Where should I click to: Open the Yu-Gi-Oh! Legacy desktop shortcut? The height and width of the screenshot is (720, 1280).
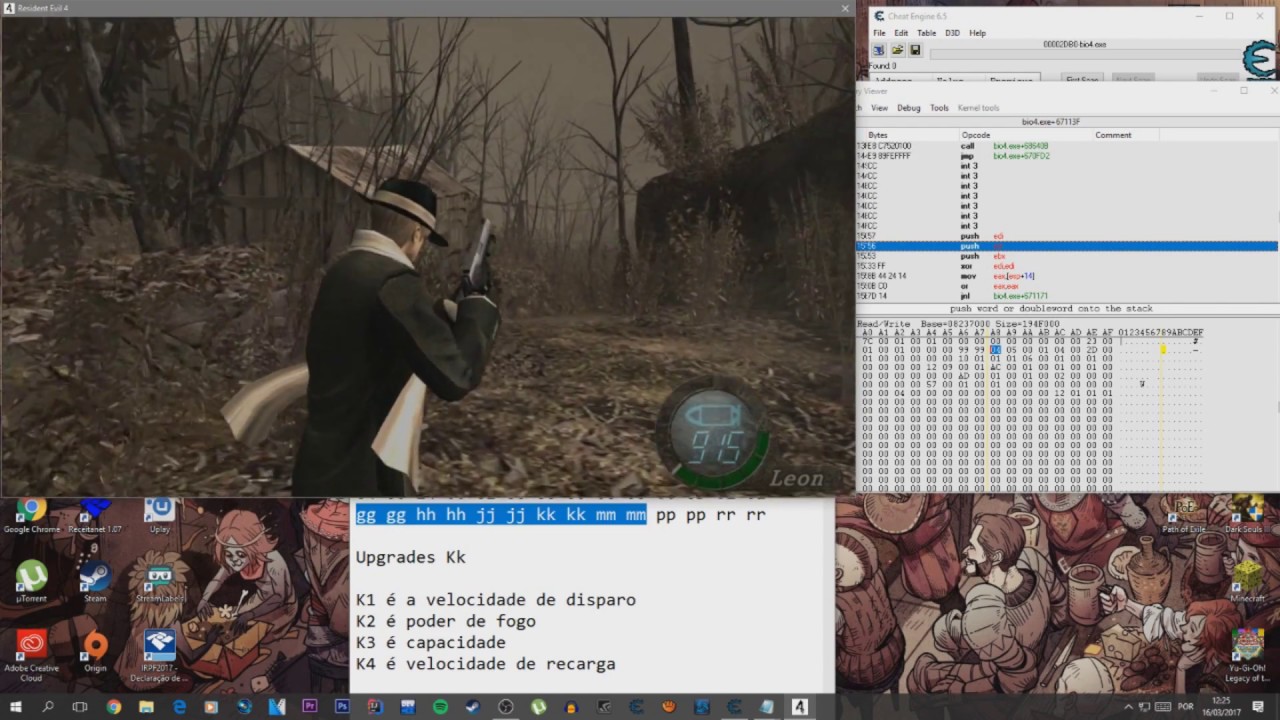[1247, 655]
